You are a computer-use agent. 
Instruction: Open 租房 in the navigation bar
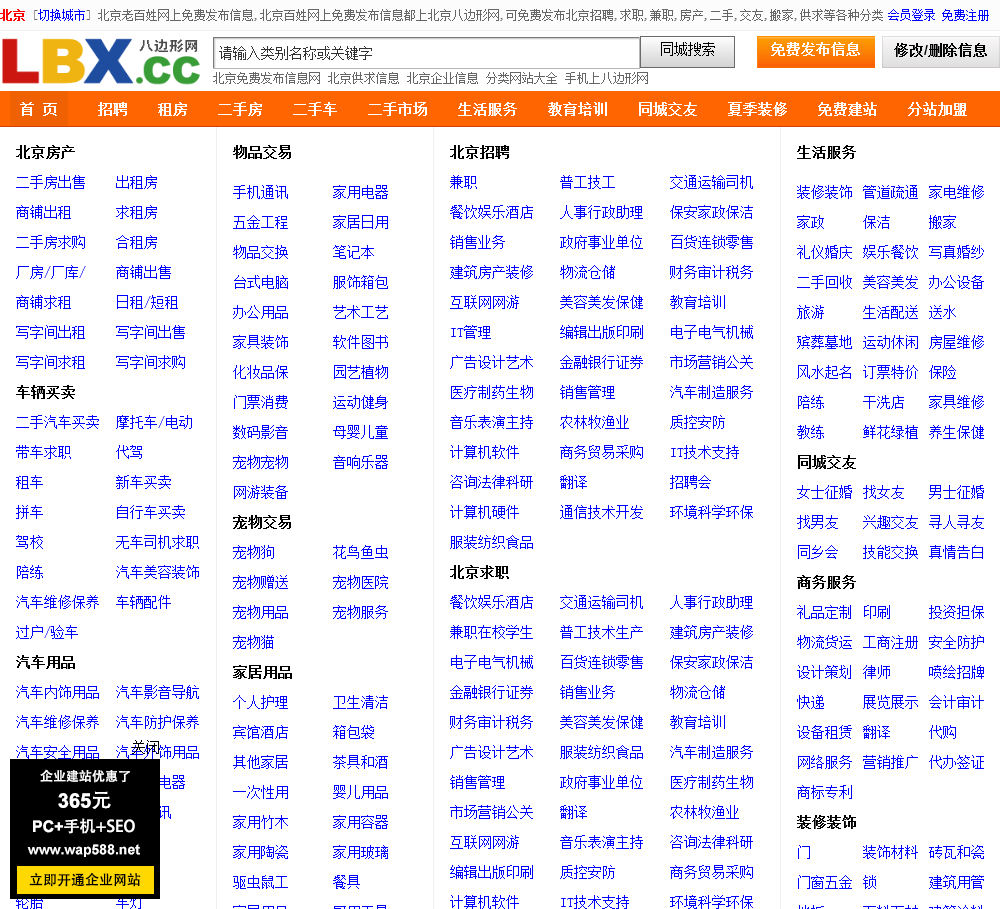pos(172,109)
